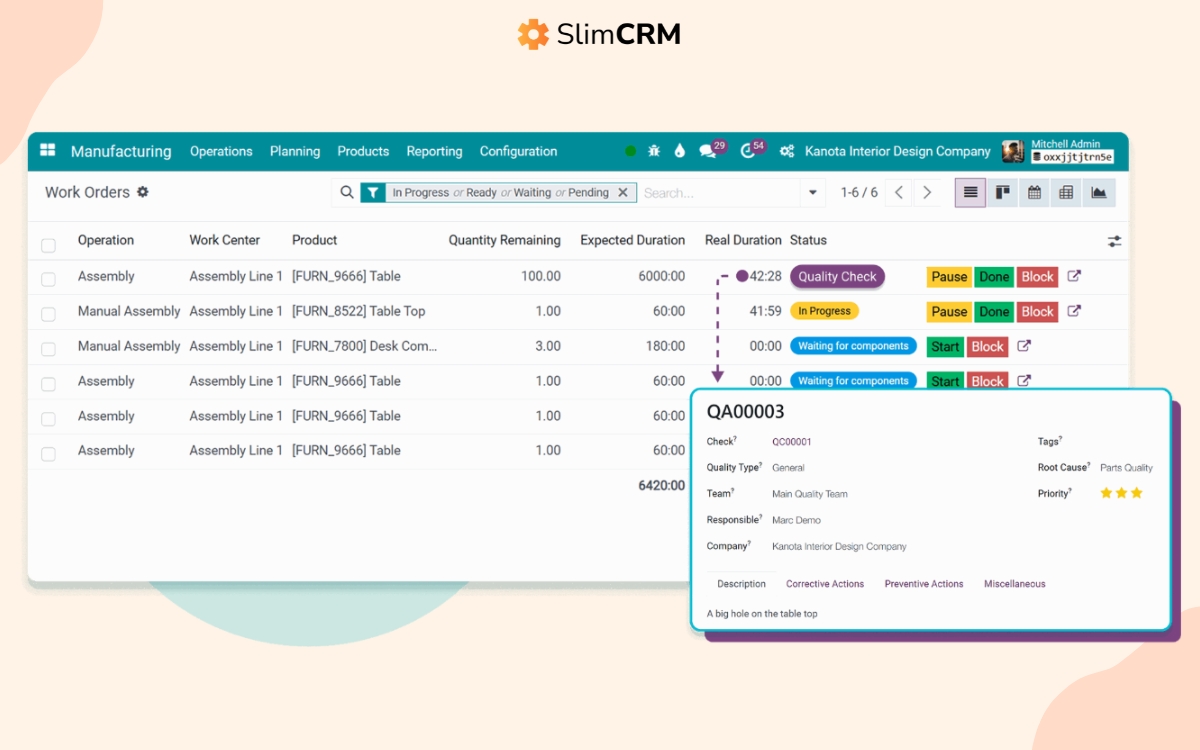
Task: Open the apps grid home menu icon
Action: tap(48, 151)
